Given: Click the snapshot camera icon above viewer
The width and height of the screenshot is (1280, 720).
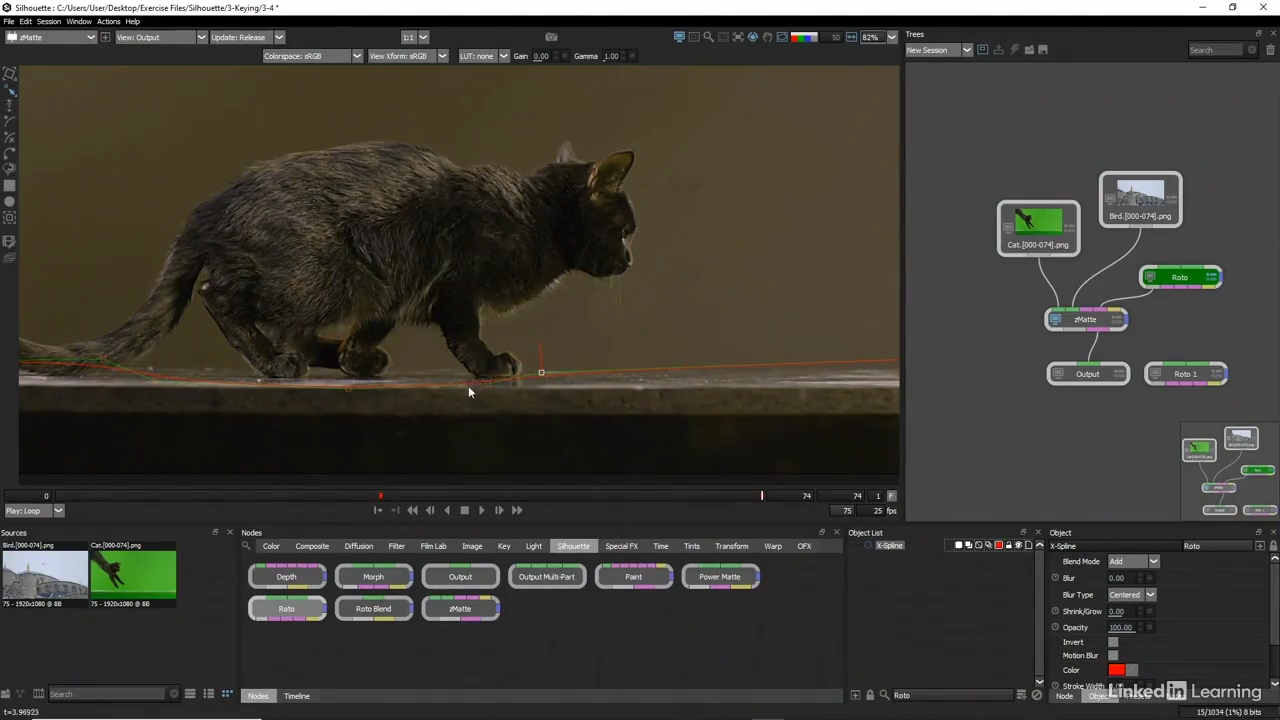Looking at the screenshot, I should click(x=551, y=37).
